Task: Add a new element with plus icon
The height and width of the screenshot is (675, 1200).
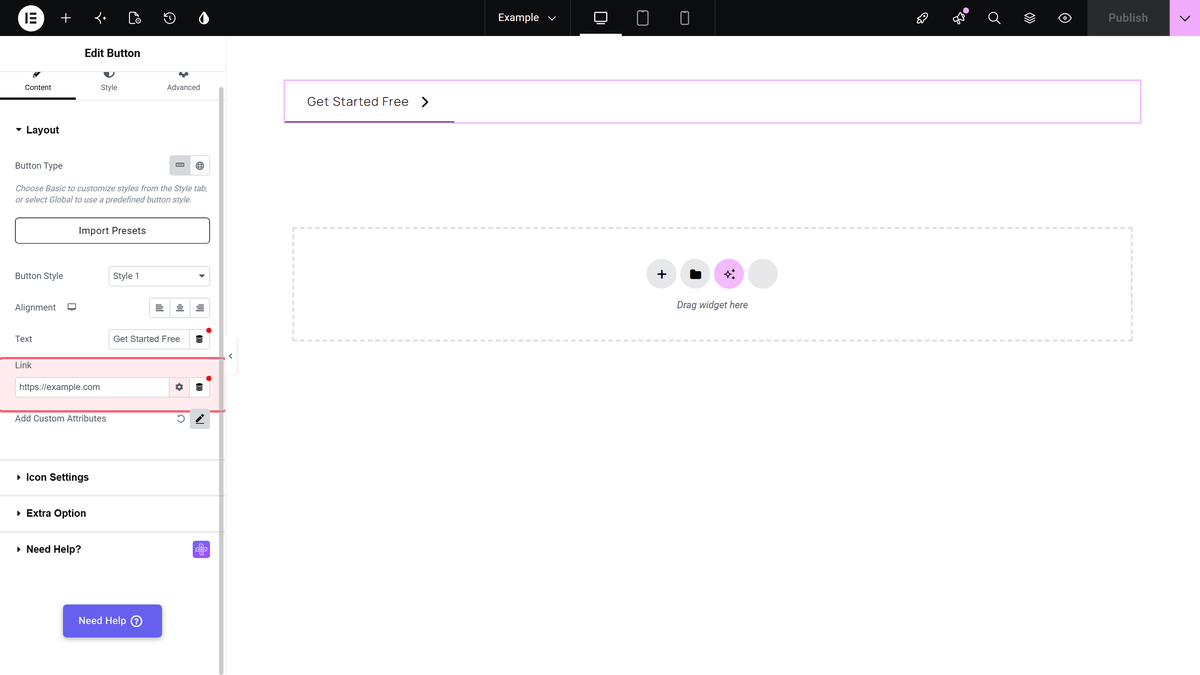Action: click(x=66, y=18)
